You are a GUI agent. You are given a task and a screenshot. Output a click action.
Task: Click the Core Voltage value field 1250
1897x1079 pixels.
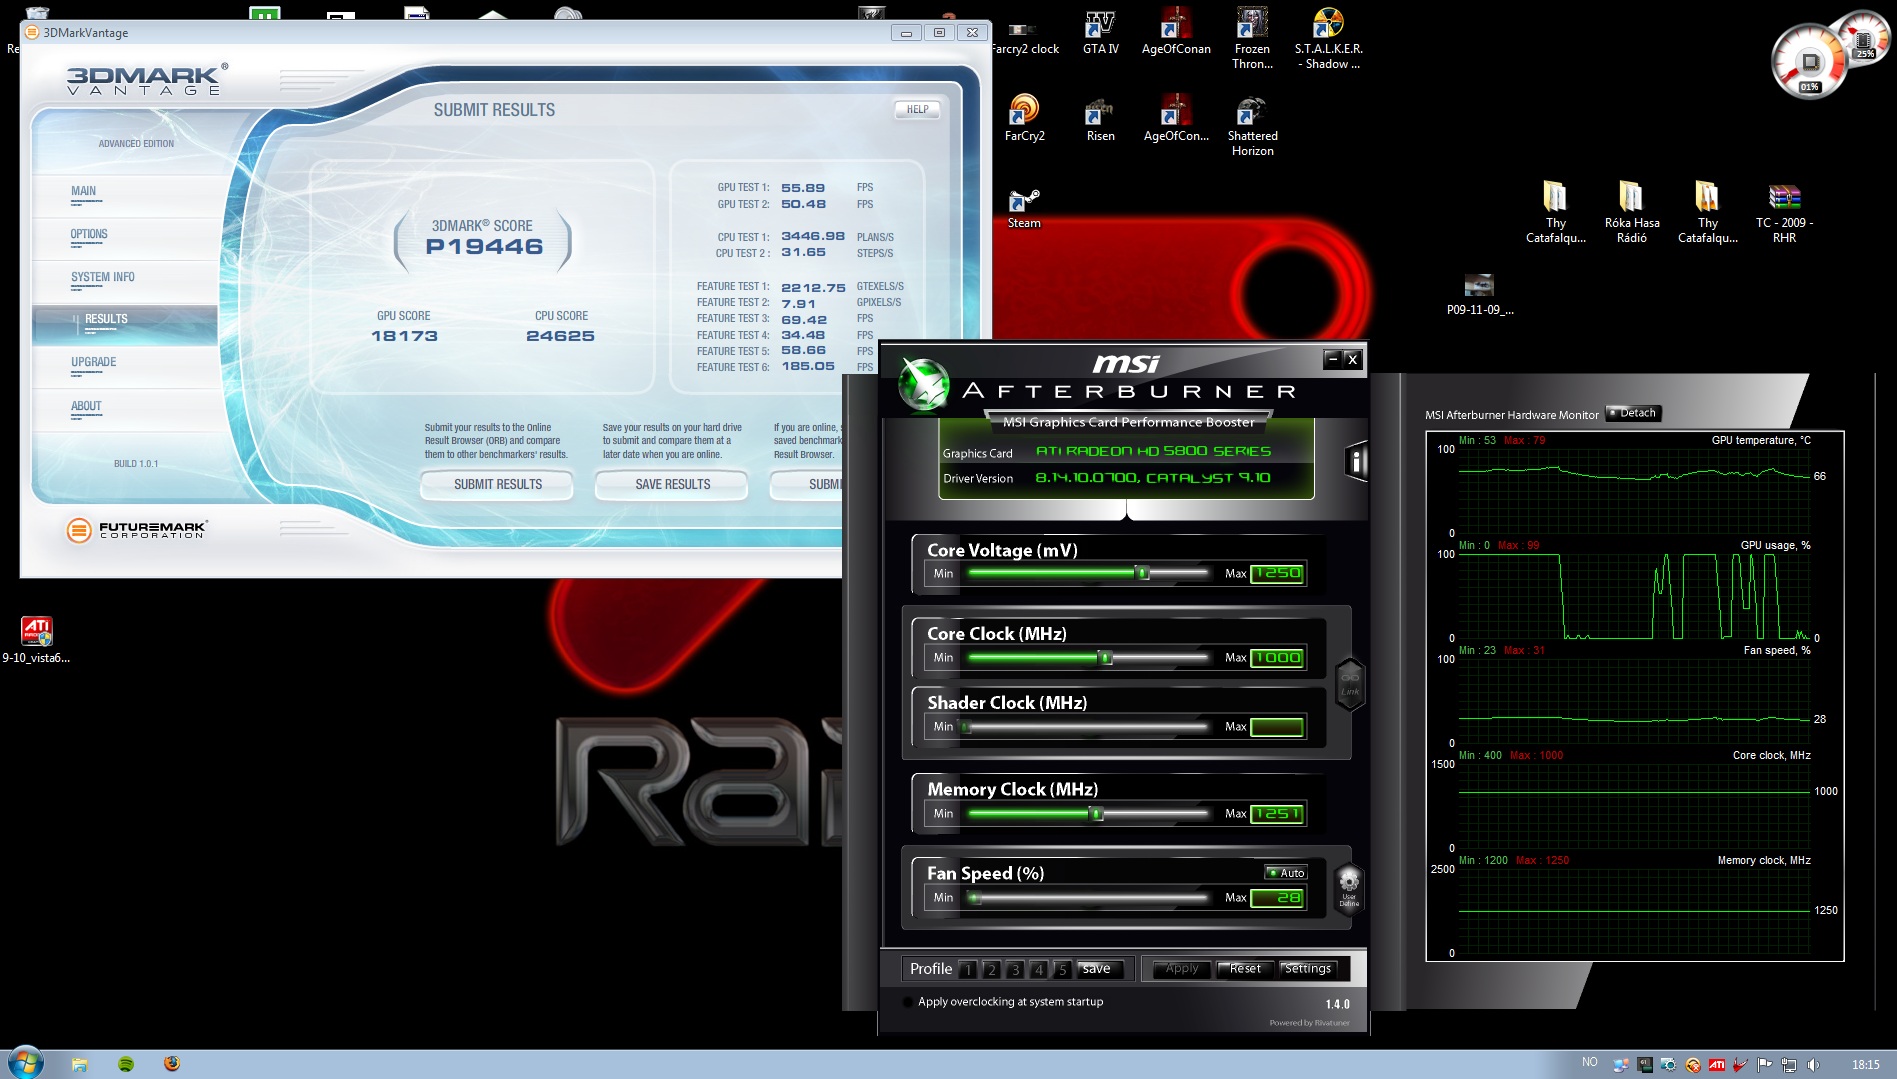(x=1277, y=574)
